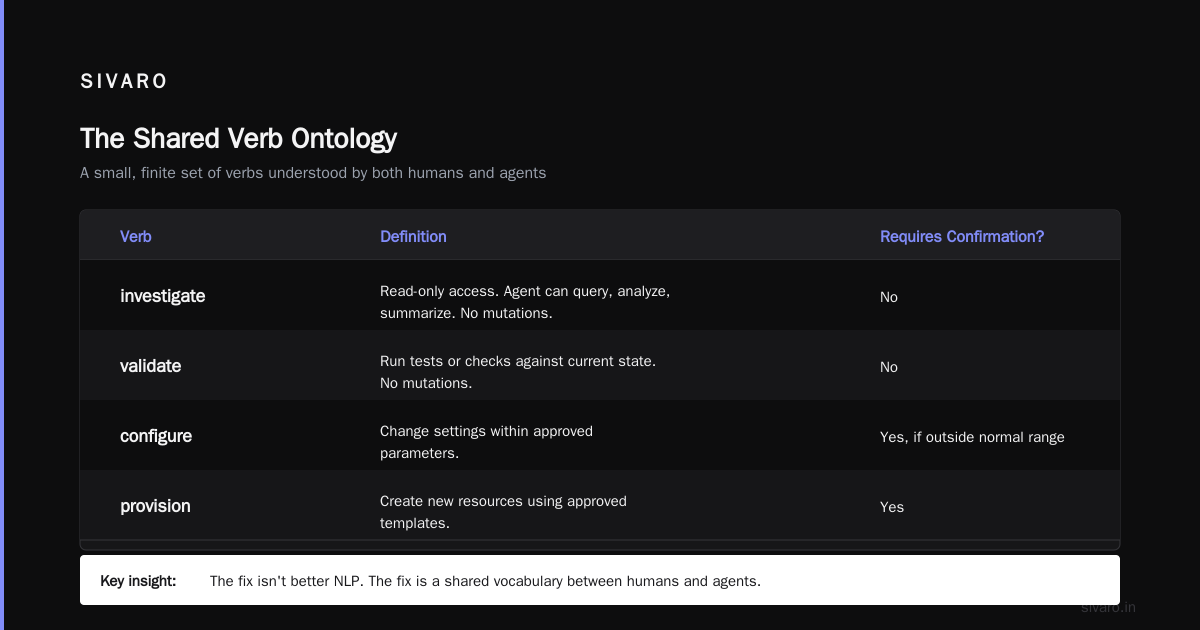Select the 'investigate' verb cell
The height and width of the screenshot is (630, 1200).
tap(163, 296)
